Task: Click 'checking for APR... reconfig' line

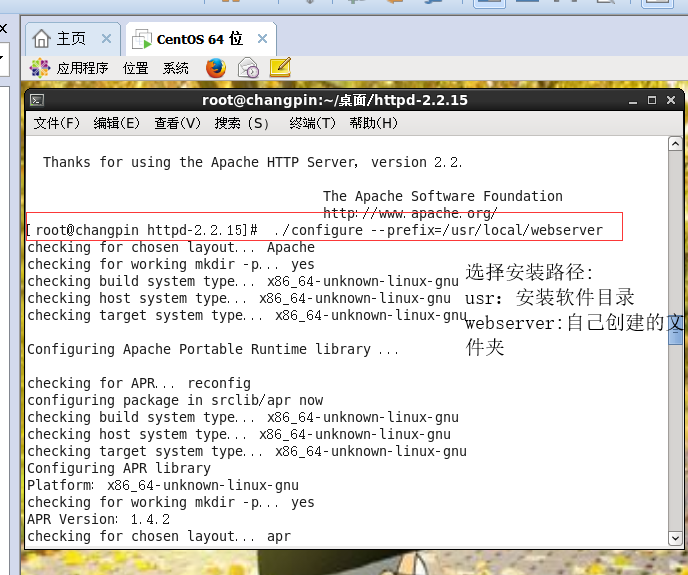Action: coord(139,383)
